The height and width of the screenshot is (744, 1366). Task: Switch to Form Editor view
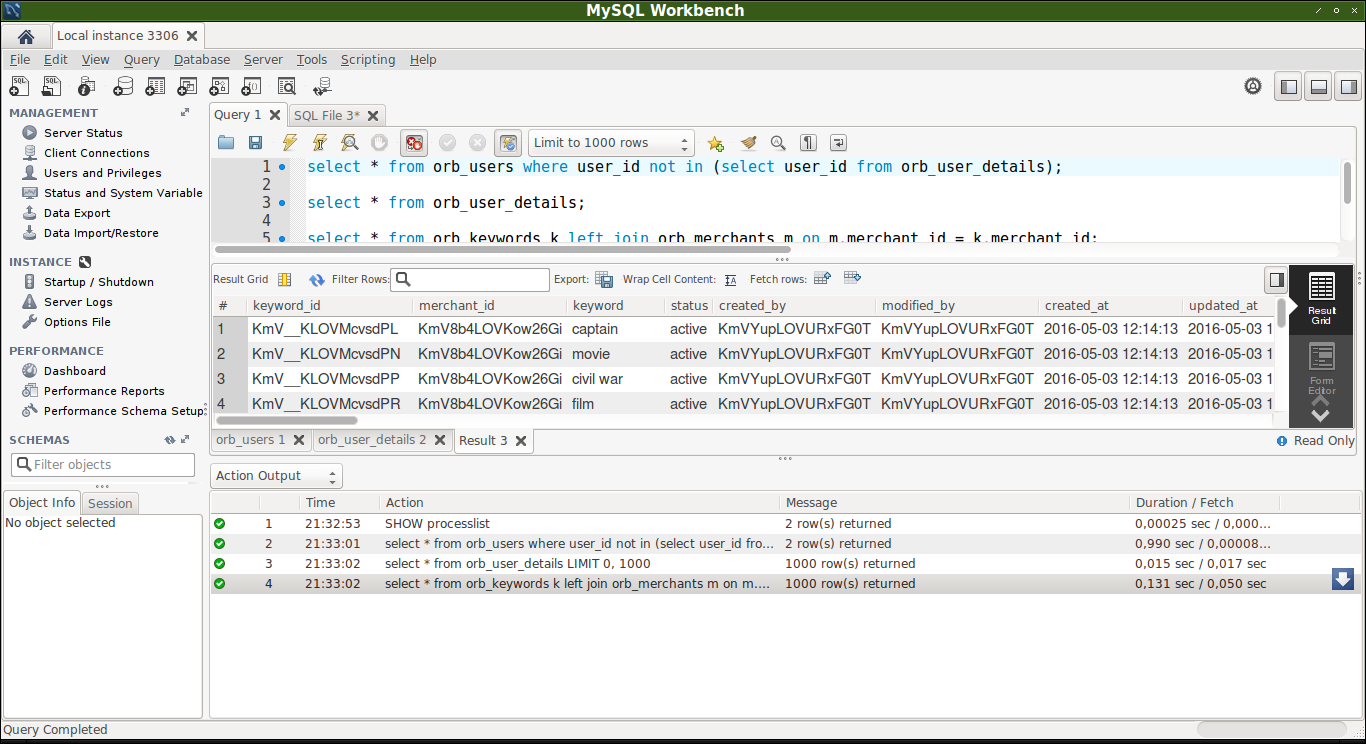pyautogui.click(x=1321, y=366)
